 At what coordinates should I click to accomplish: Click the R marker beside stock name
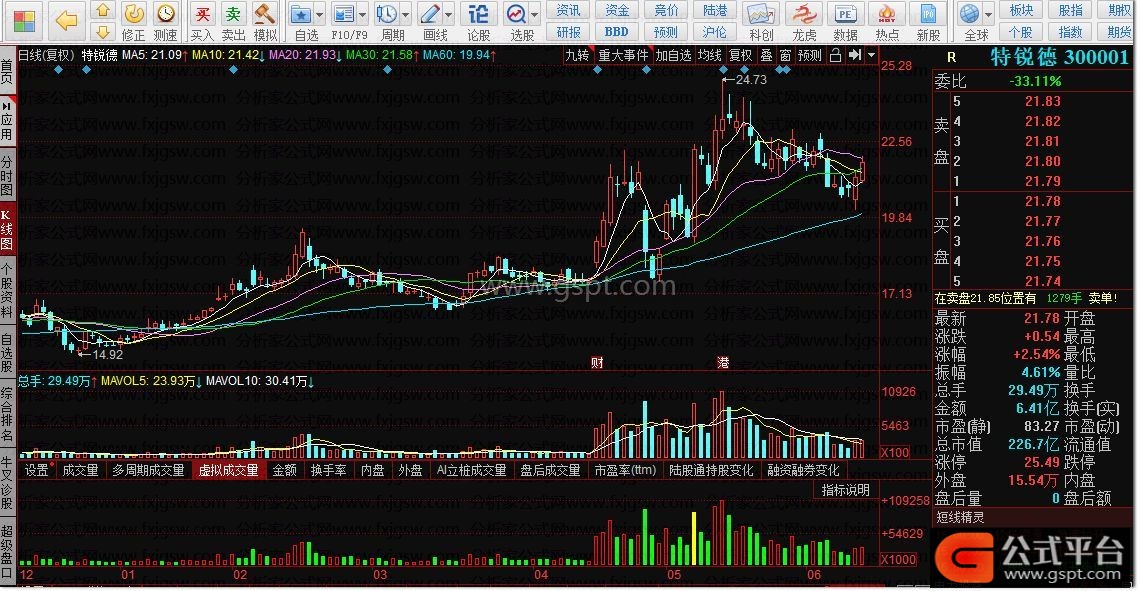click(x=952, y=57)
